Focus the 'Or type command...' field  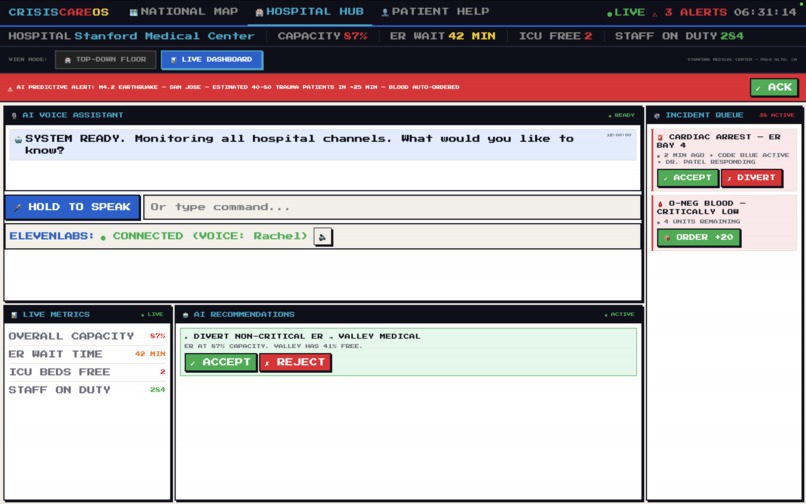pos(392,207)
